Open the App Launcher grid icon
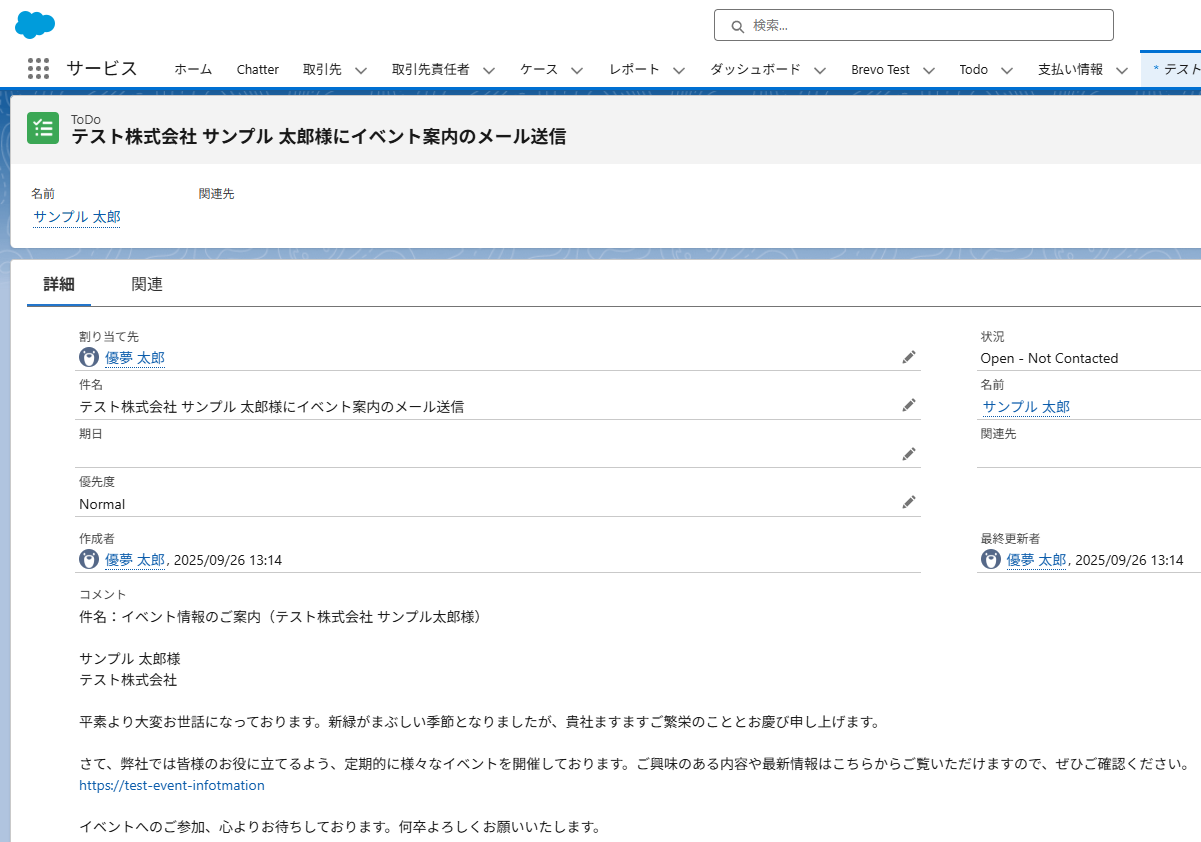Screen dimensions: 1201x842 (x=38, y=69)
